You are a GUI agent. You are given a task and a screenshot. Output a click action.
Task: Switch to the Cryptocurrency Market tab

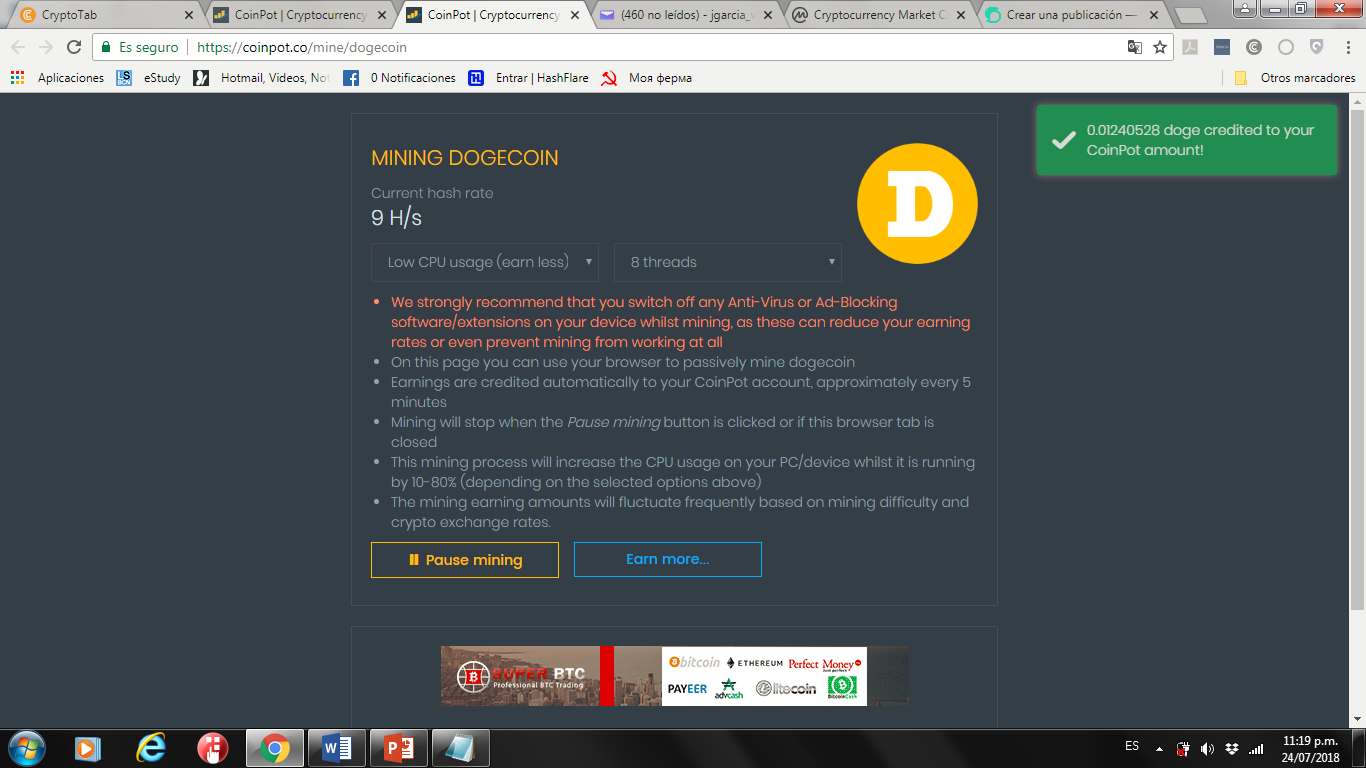coord(880,16)
